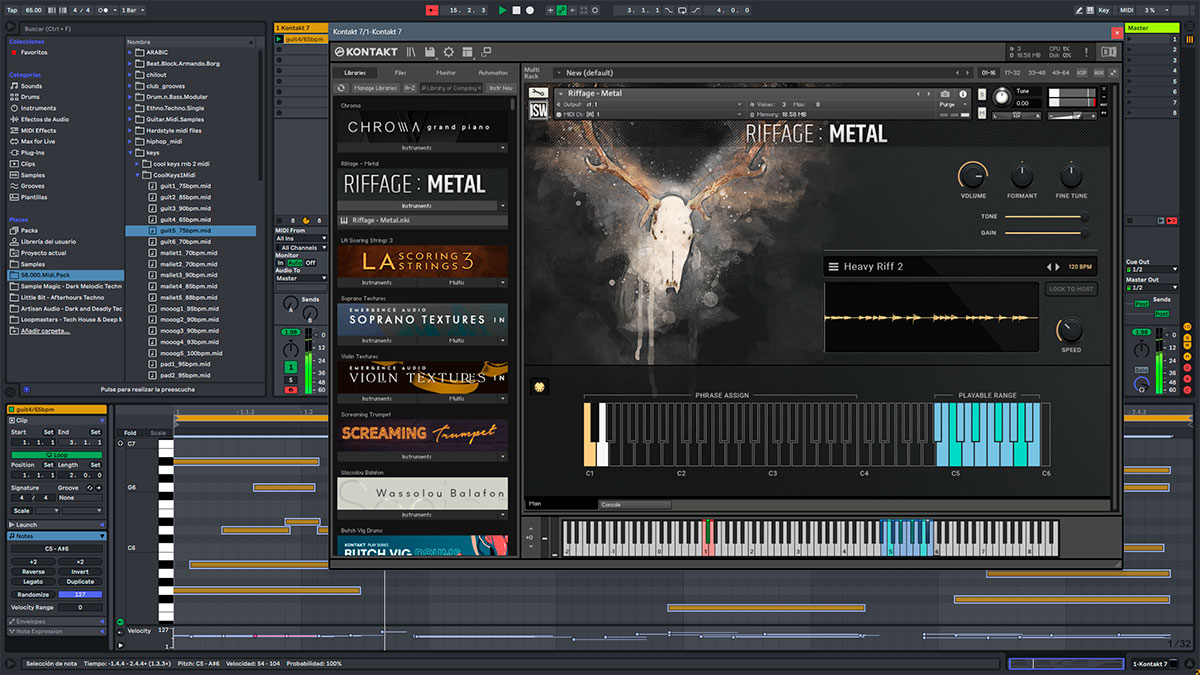Switch to the Libraries tab in Kontakt
Screen dimensions: 1200x675
(x=355, y=73)
